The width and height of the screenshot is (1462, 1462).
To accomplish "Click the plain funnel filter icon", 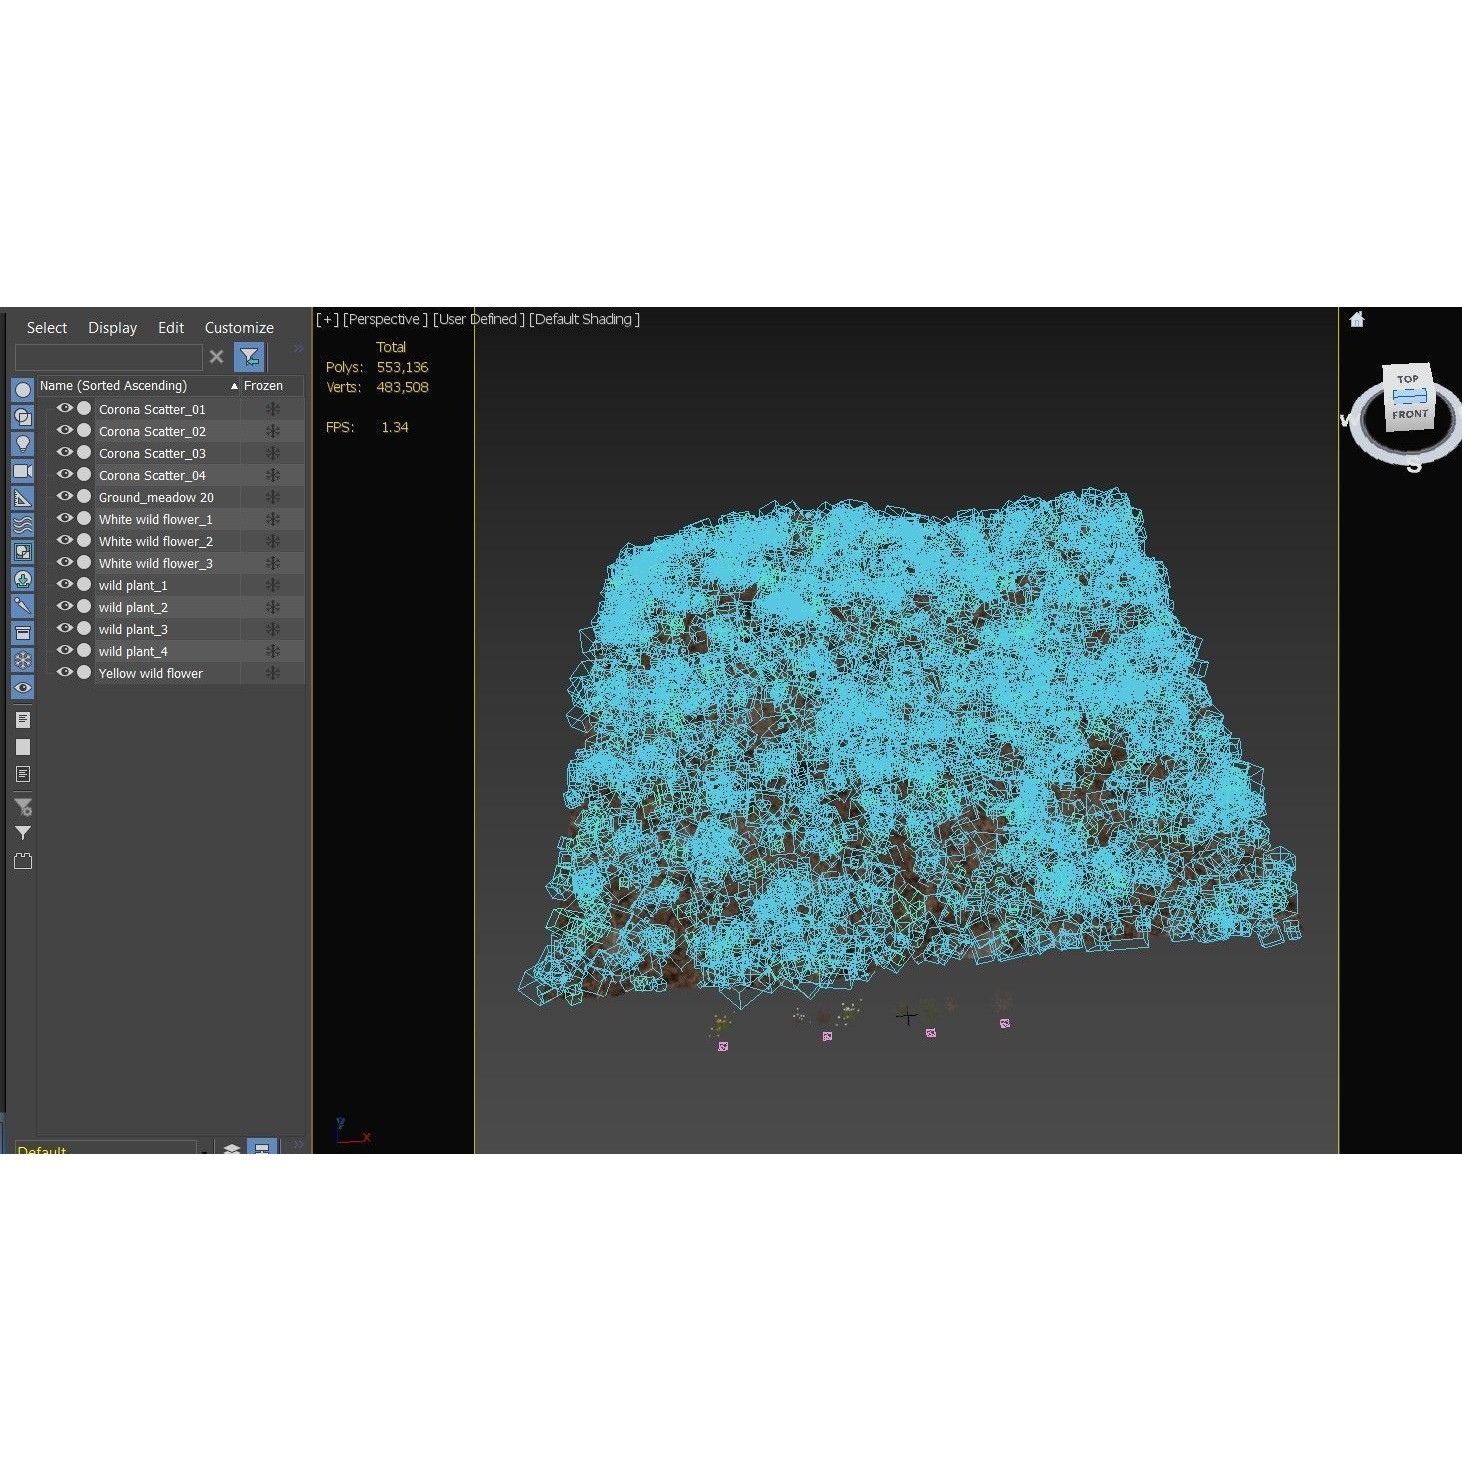I will [x=23, y=833].
